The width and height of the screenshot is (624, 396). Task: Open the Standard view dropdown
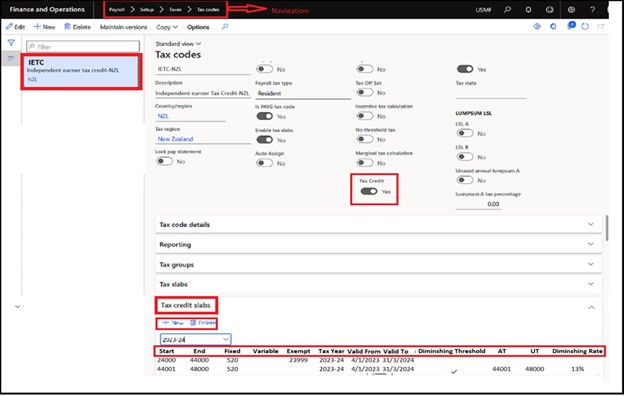pyautogui.click(x=178, y=43)
